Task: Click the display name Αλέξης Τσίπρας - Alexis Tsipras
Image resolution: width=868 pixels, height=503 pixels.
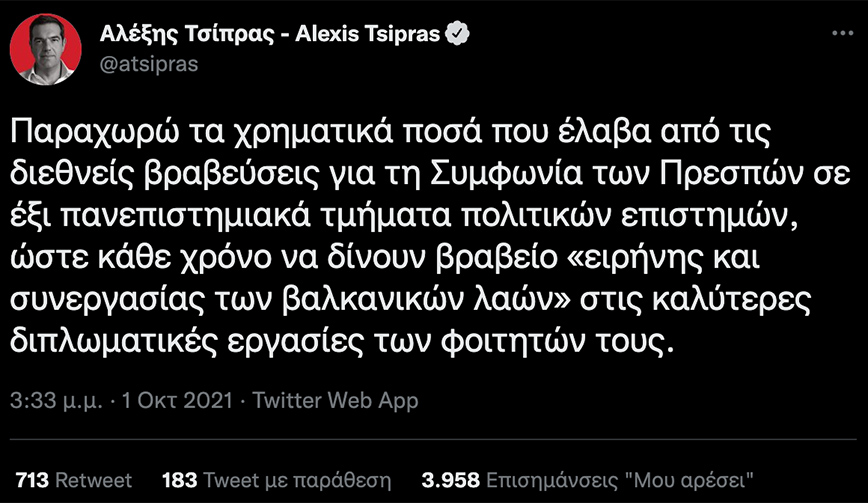Action: pyautogui.click(x=270, y=33)
